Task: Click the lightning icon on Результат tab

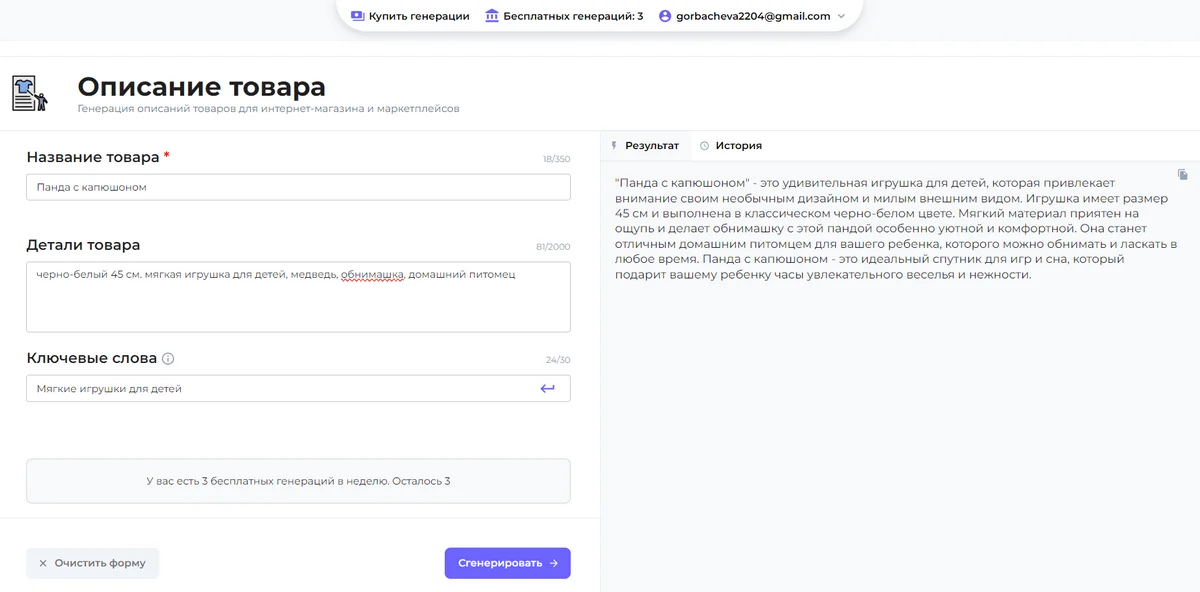Action: 614,146
